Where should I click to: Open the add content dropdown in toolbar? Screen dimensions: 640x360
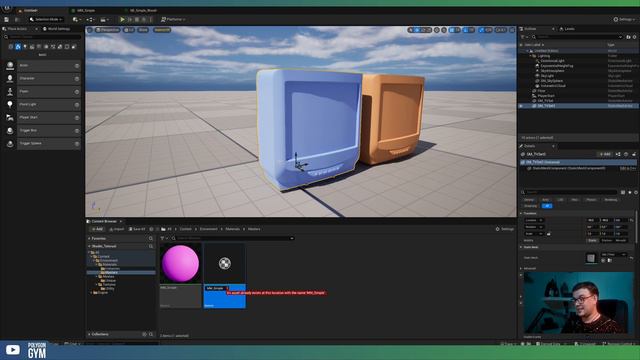tap(76, 19)
